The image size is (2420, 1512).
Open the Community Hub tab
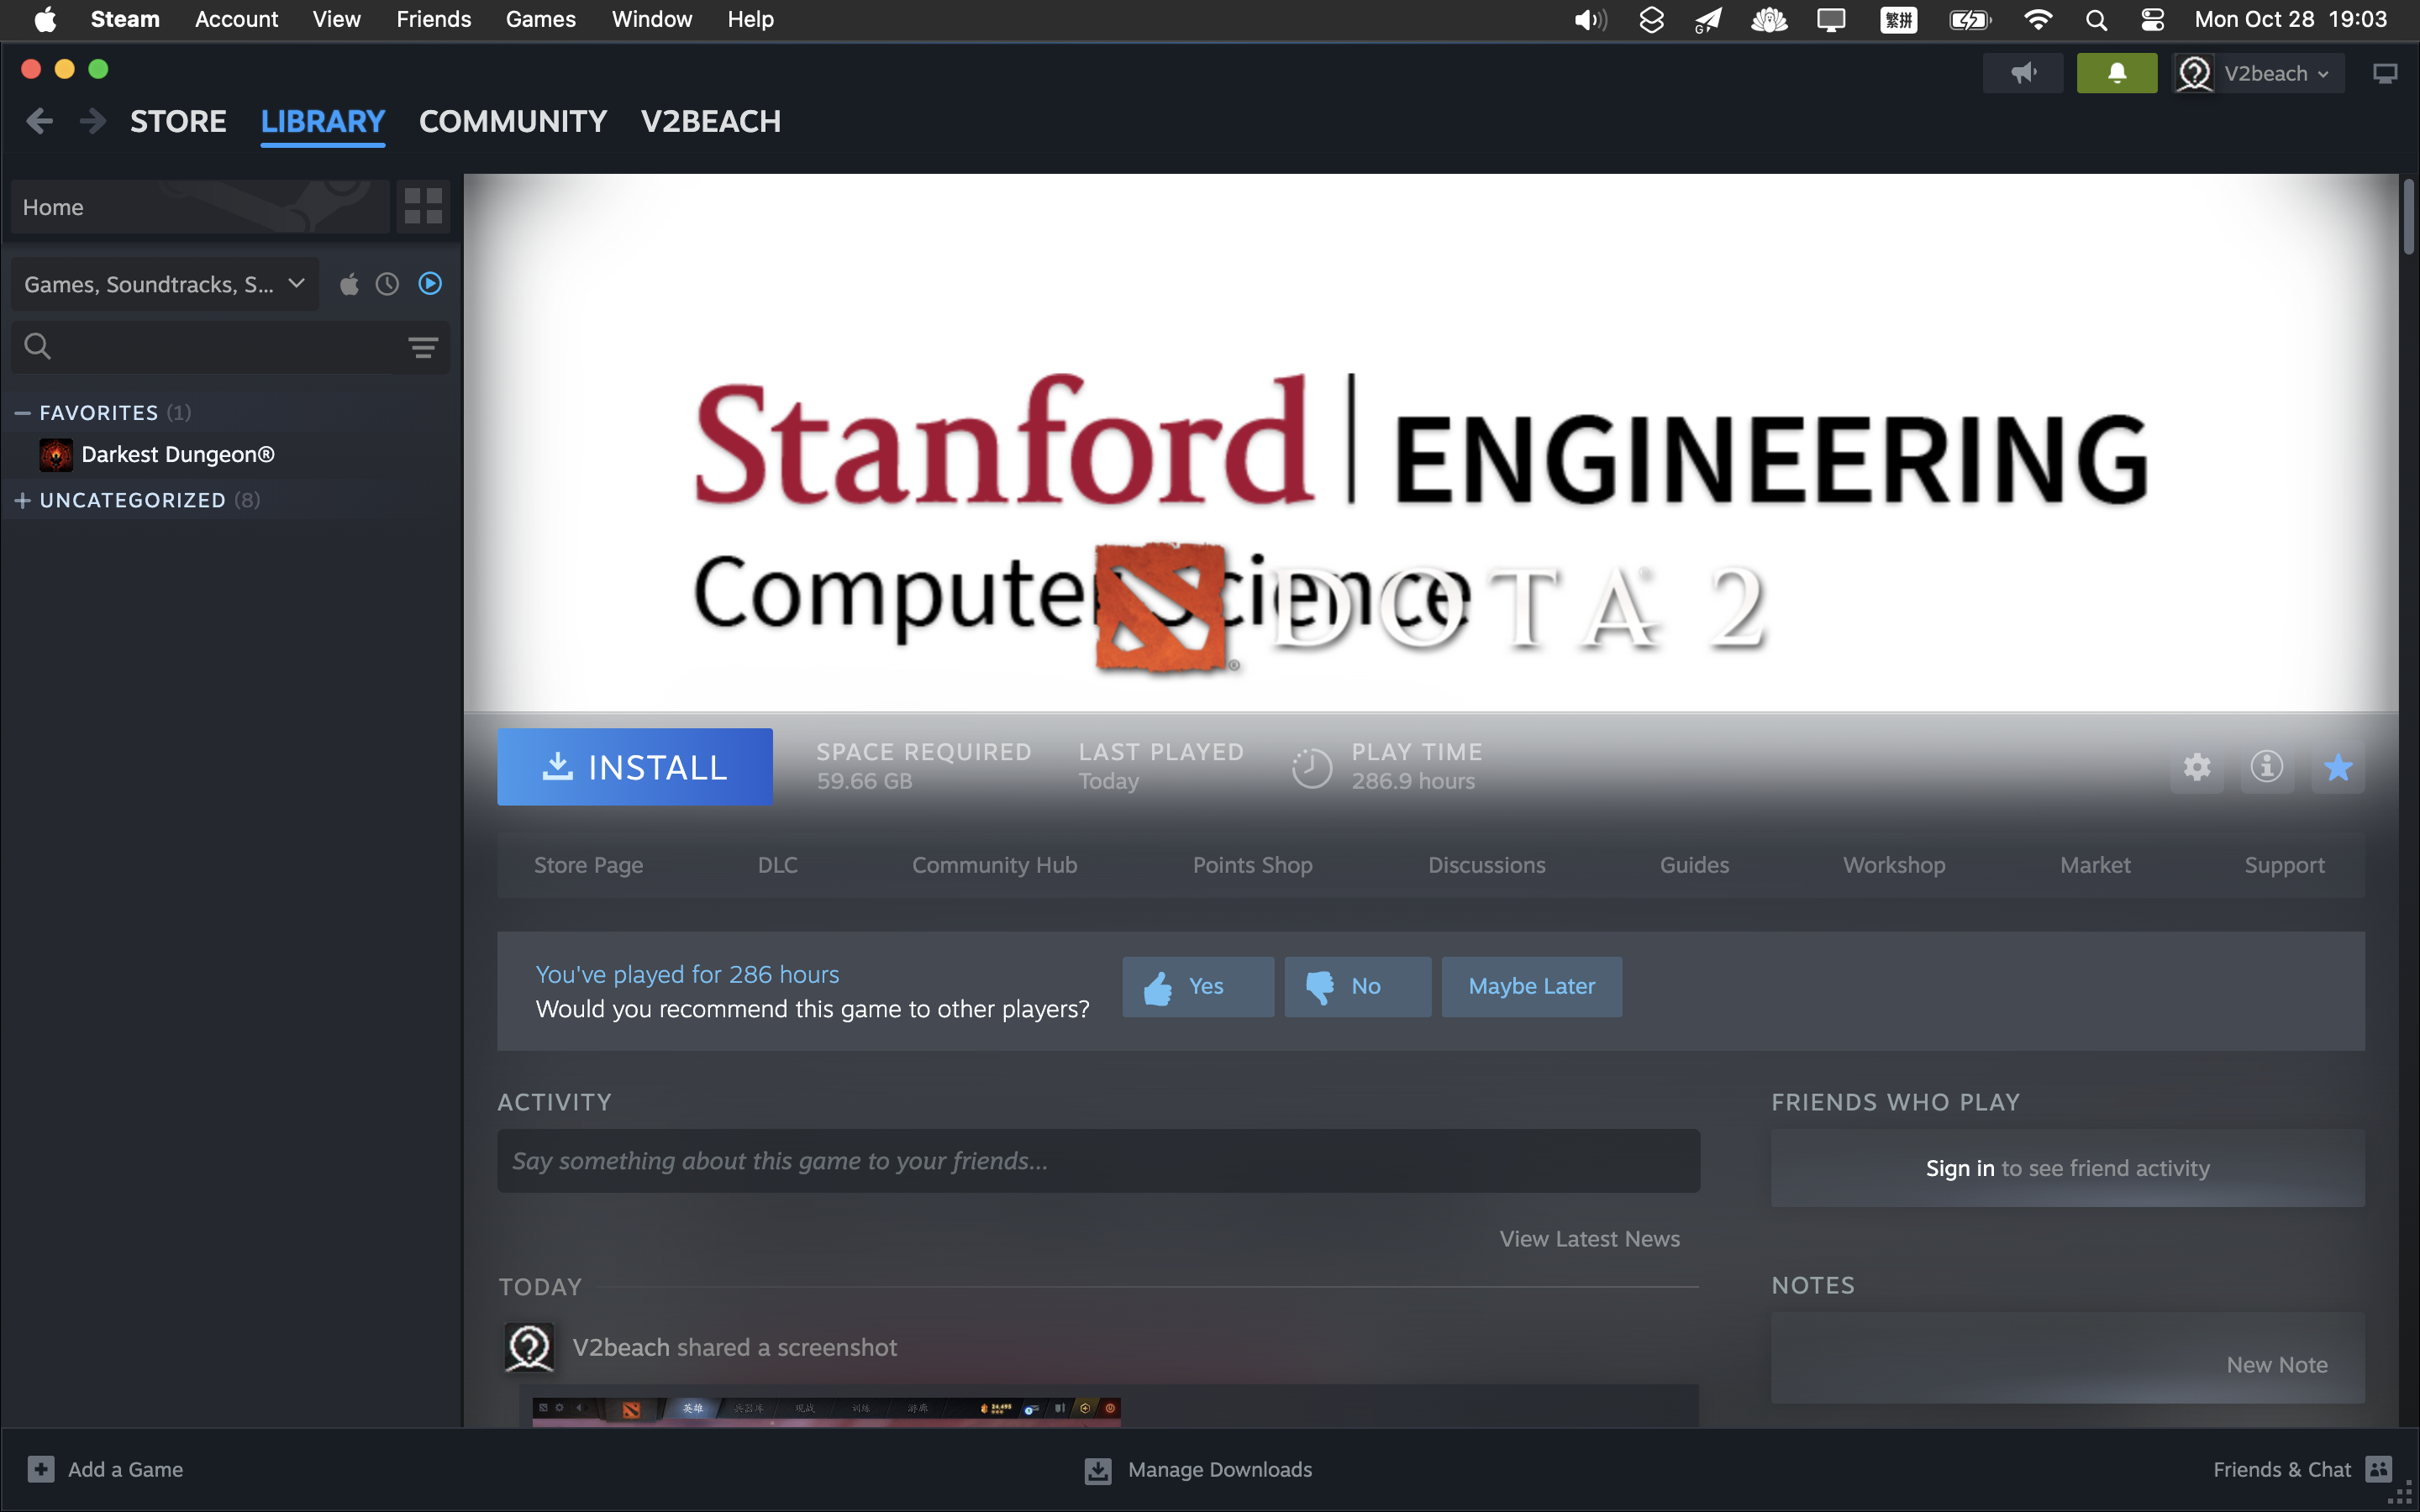[x=995, y=864]
